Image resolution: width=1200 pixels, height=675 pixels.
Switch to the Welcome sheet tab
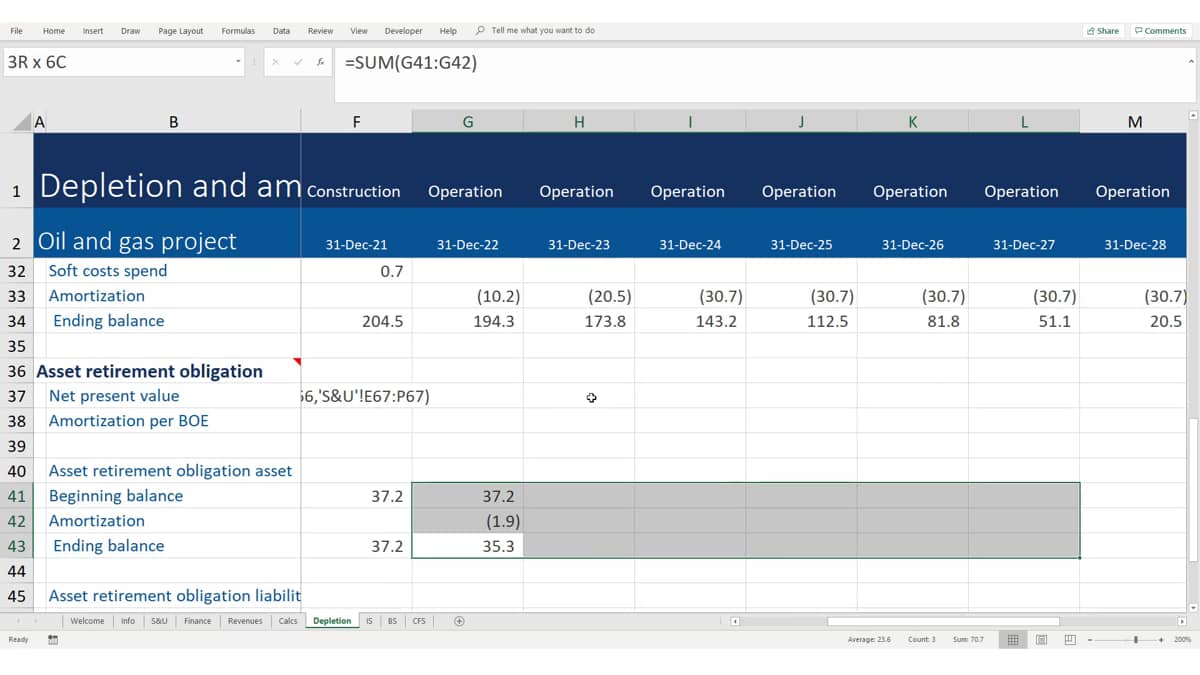coord(87,621)
